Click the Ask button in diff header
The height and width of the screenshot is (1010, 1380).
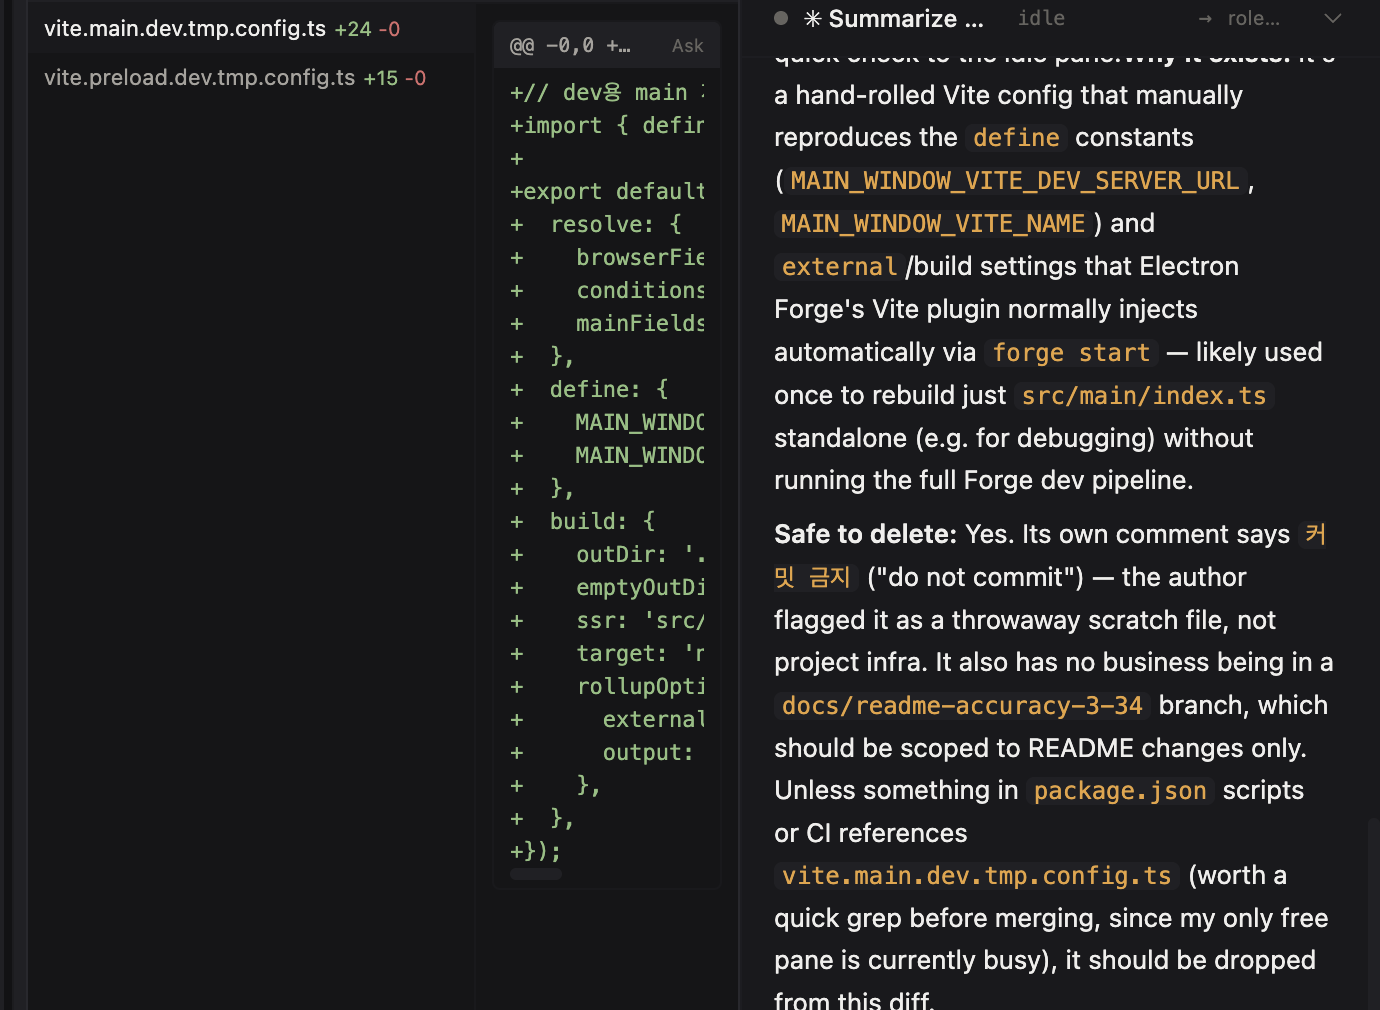[687, 46]
